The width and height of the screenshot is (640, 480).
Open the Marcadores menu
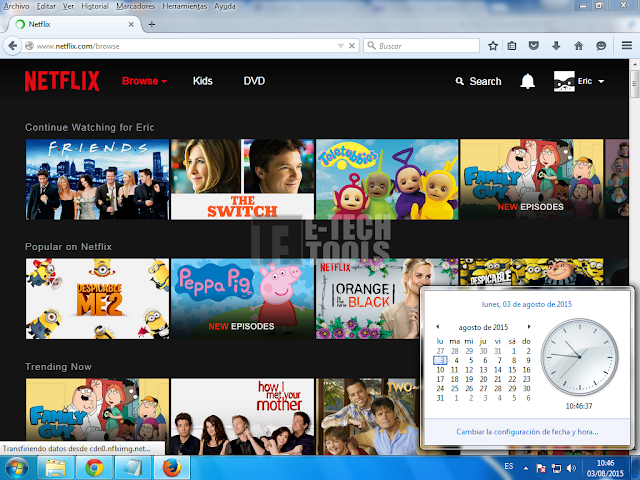coord(136,6)
